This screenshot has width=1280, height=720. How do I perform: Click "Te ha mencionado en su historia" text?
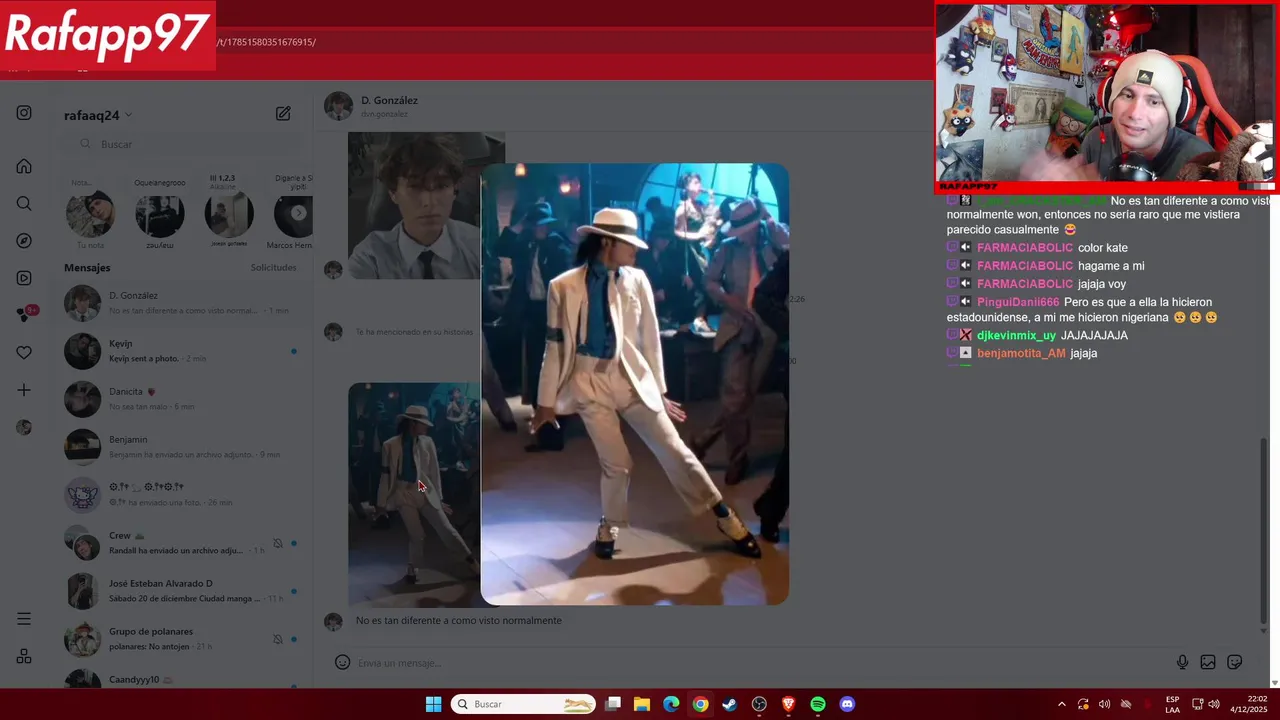[414, 332]
